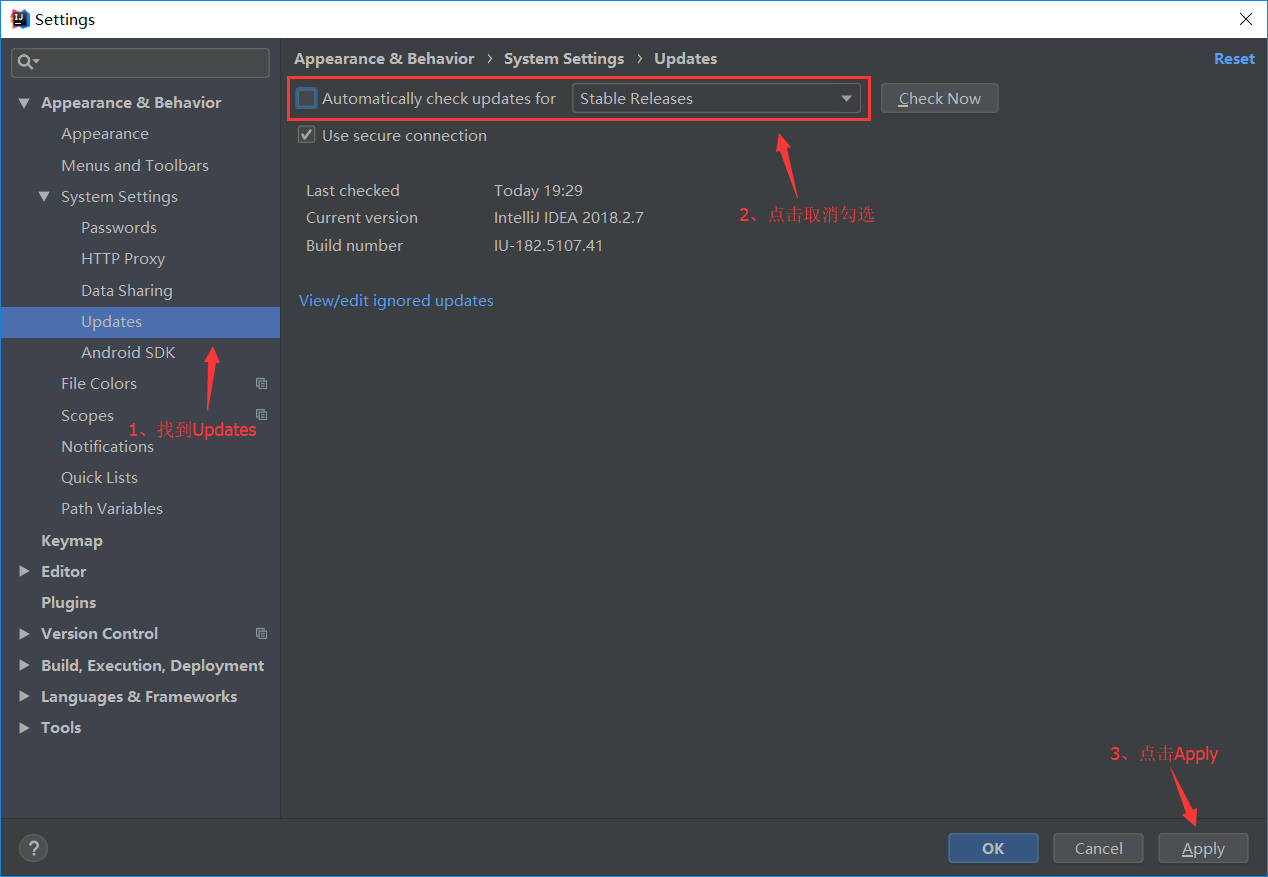Click the Updates breadcrumb at top
The image size is (1268, 877).
pos(685,58)
